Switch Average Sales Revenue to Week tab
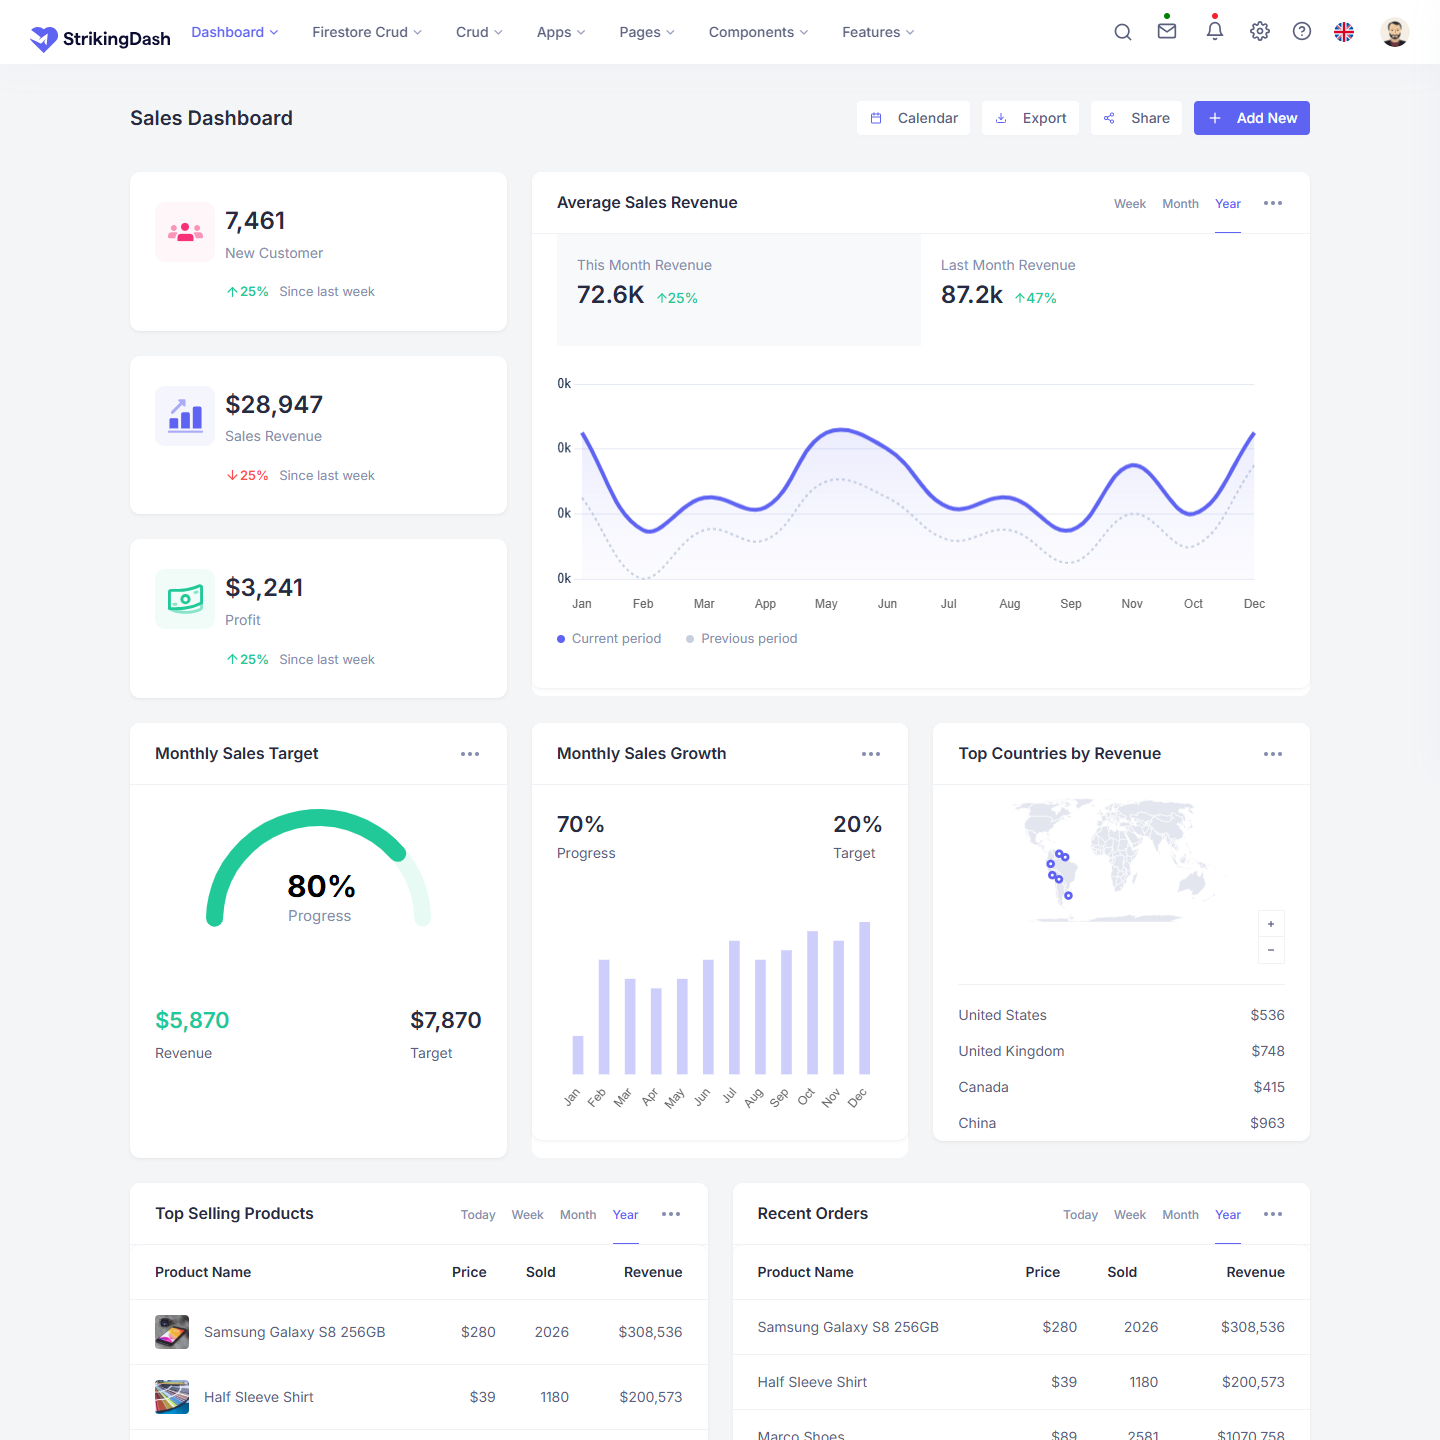 (1130, 204)
